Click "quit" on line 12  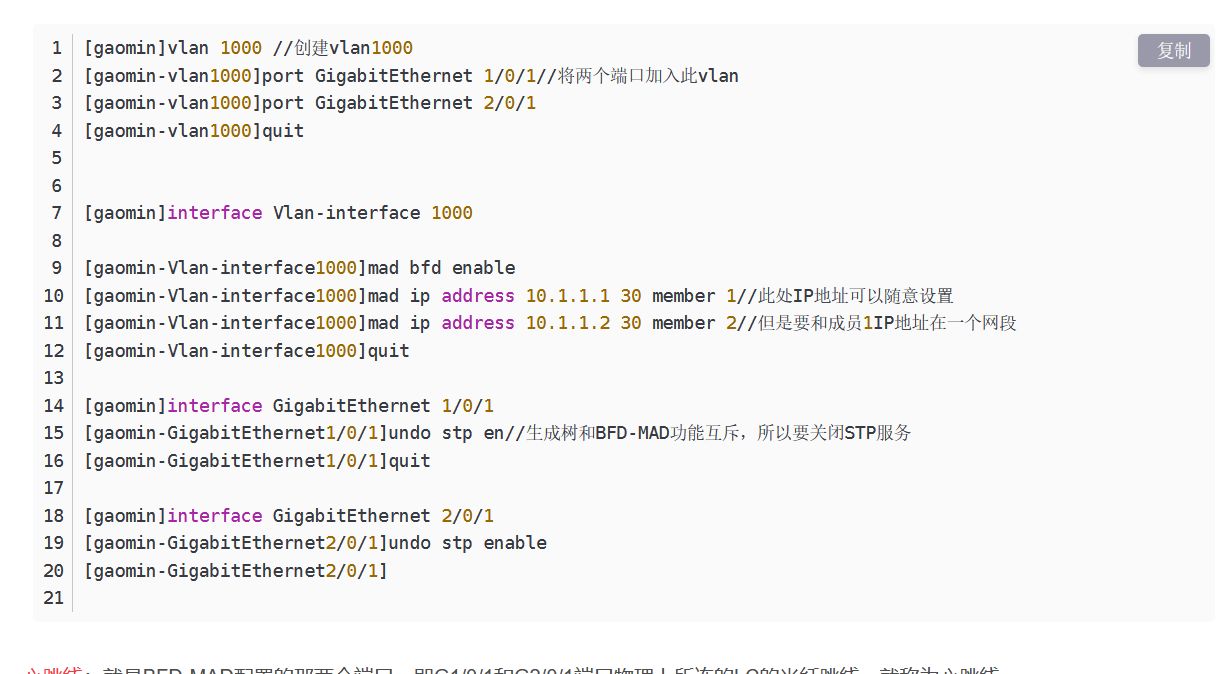[x=388, y=351]
